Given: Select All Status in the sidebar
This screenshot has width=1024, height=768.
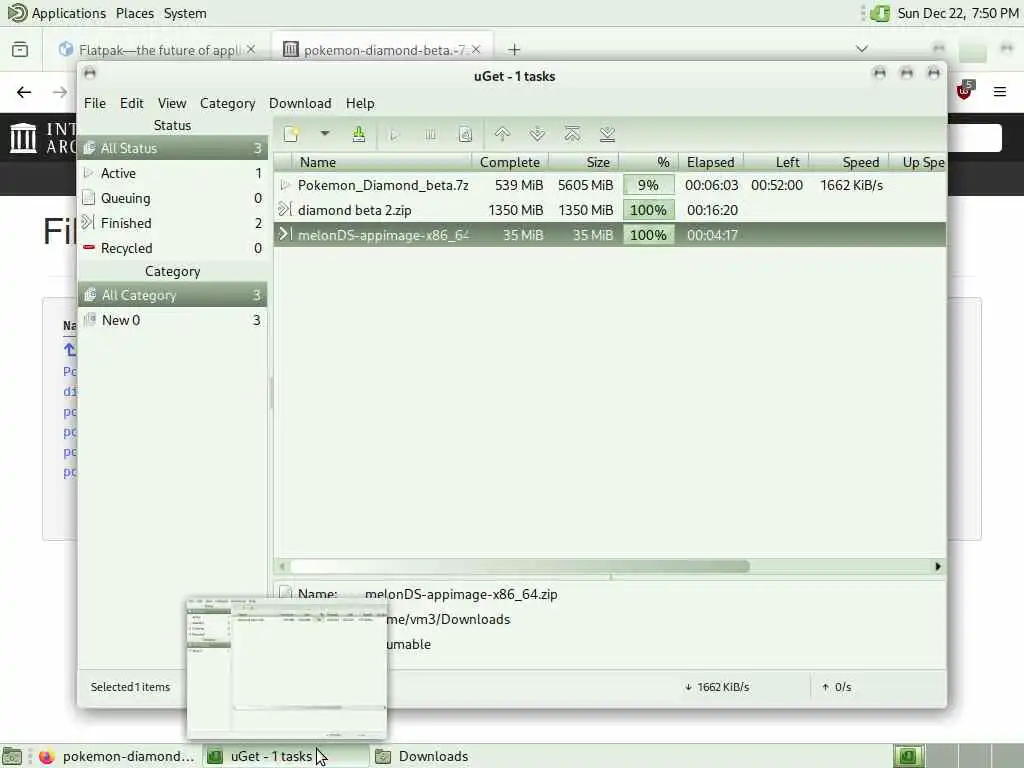Looking at the screenshot, I should (172, 148).
